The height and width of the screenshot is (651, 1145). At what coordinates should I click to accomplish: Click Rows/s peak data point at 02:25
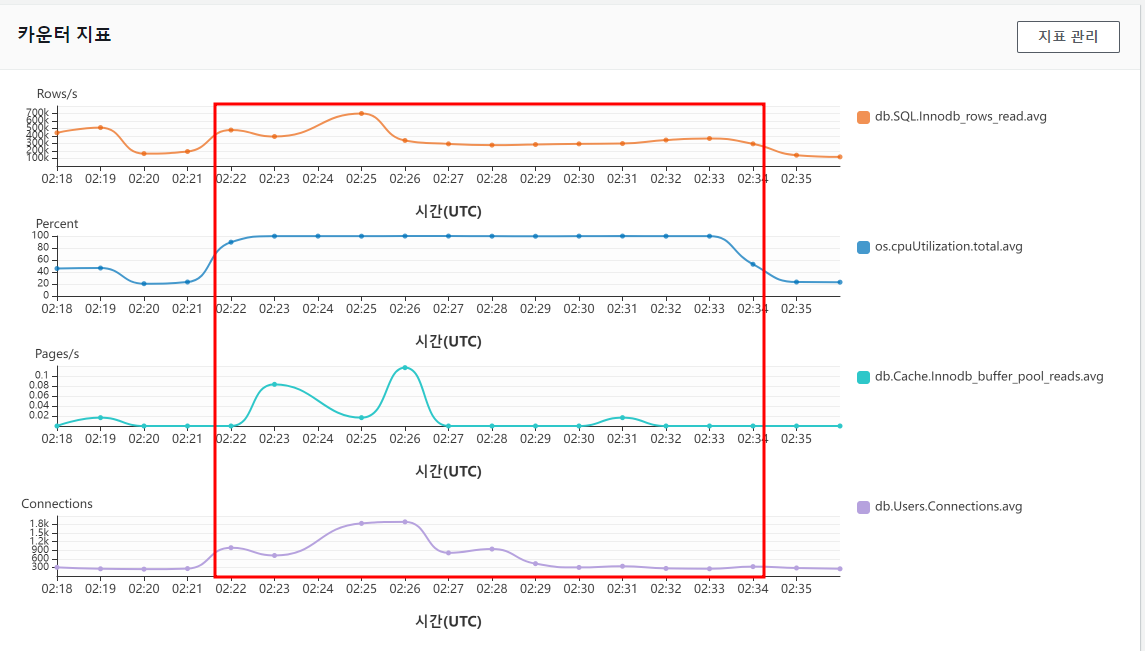tap(361, 113)
